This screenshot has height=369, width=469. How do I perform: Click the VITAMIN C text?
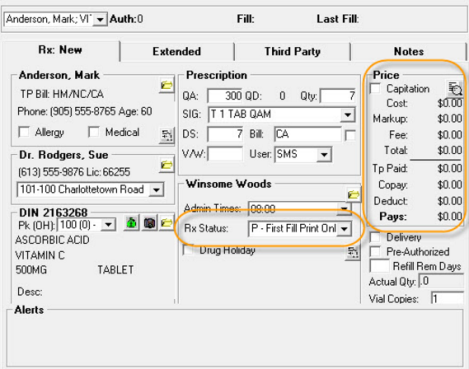[40, 255]
